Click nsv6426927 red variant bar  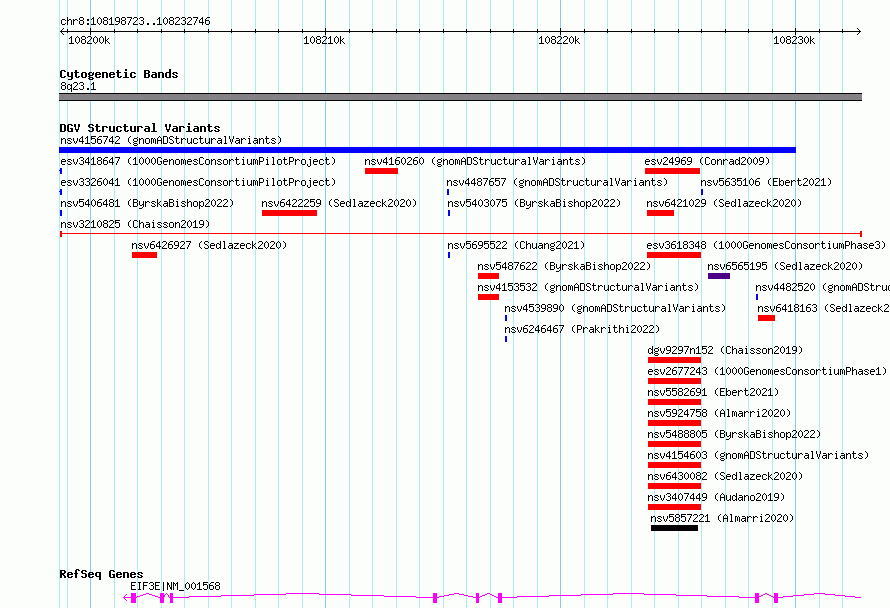coord(144,255)
